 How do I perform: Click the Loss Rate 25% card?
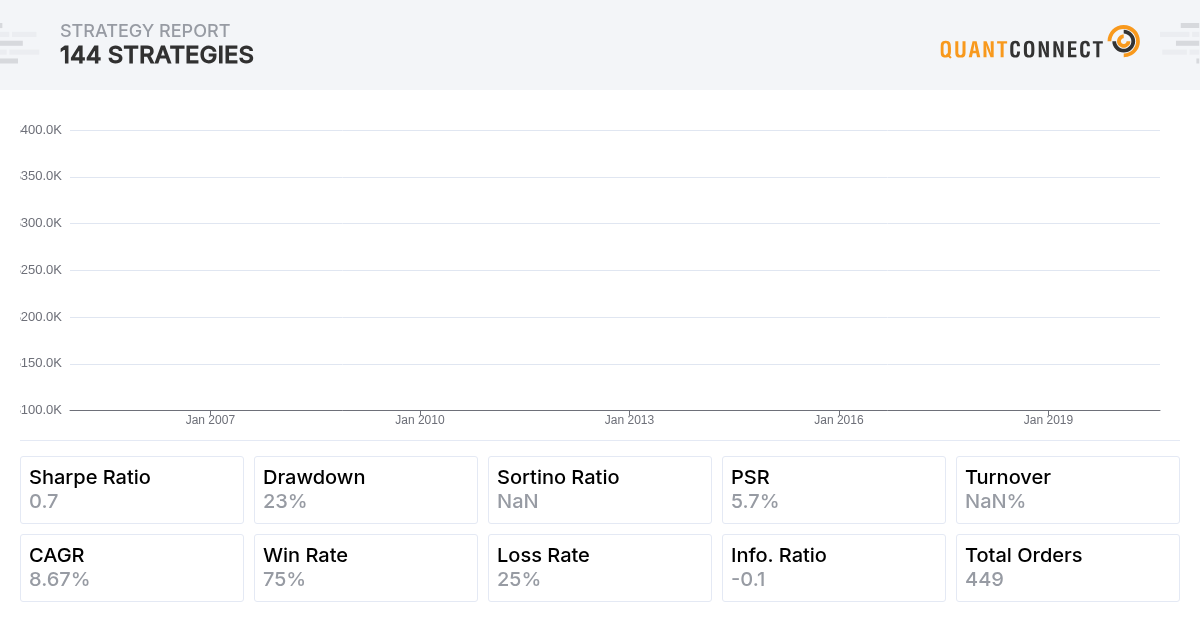(600, 567)
